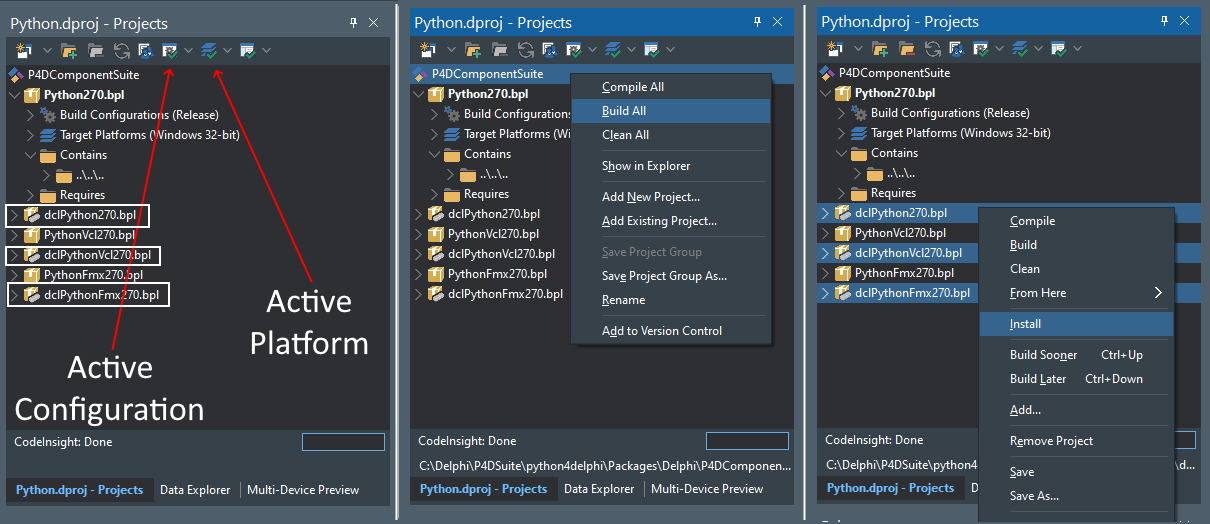Select dclPythonVcl270.bpl in left panel

tap(97, 255)
